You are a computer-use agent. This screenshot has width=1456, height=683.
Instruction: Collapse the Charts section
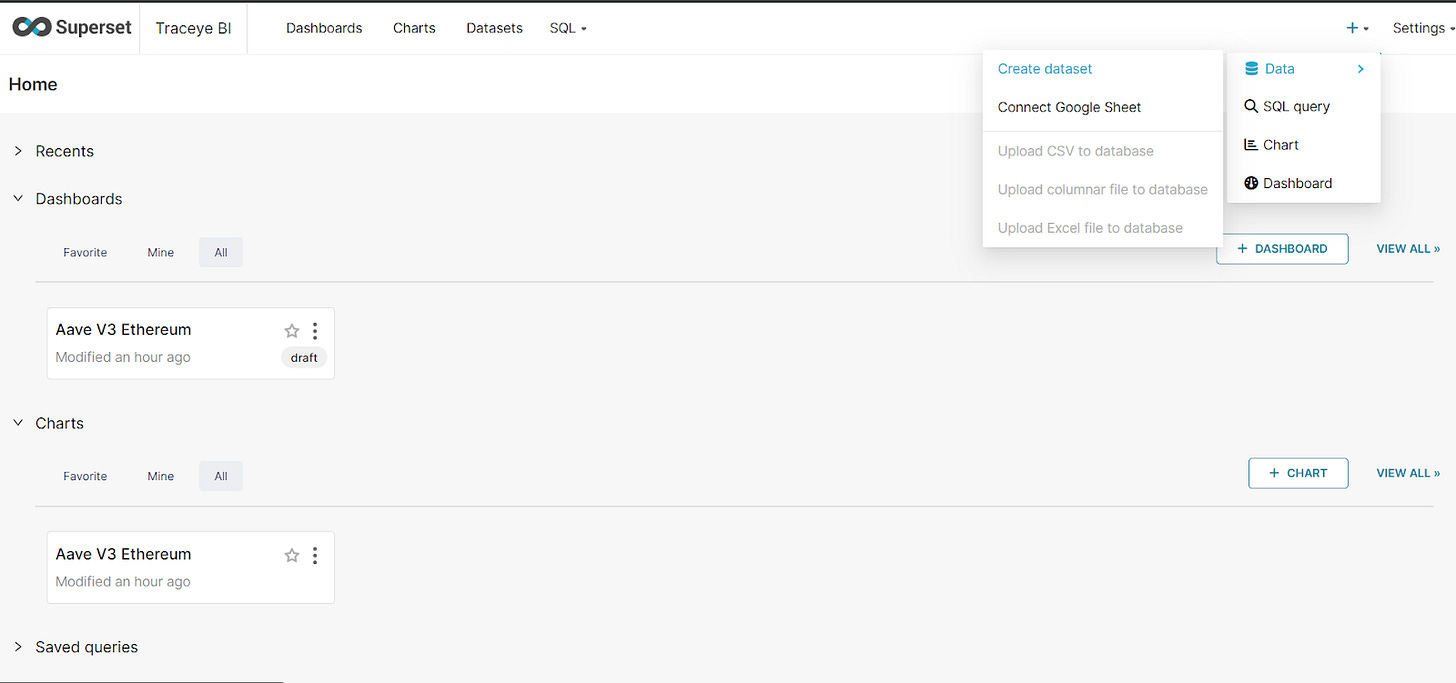[x=18, y=423]
